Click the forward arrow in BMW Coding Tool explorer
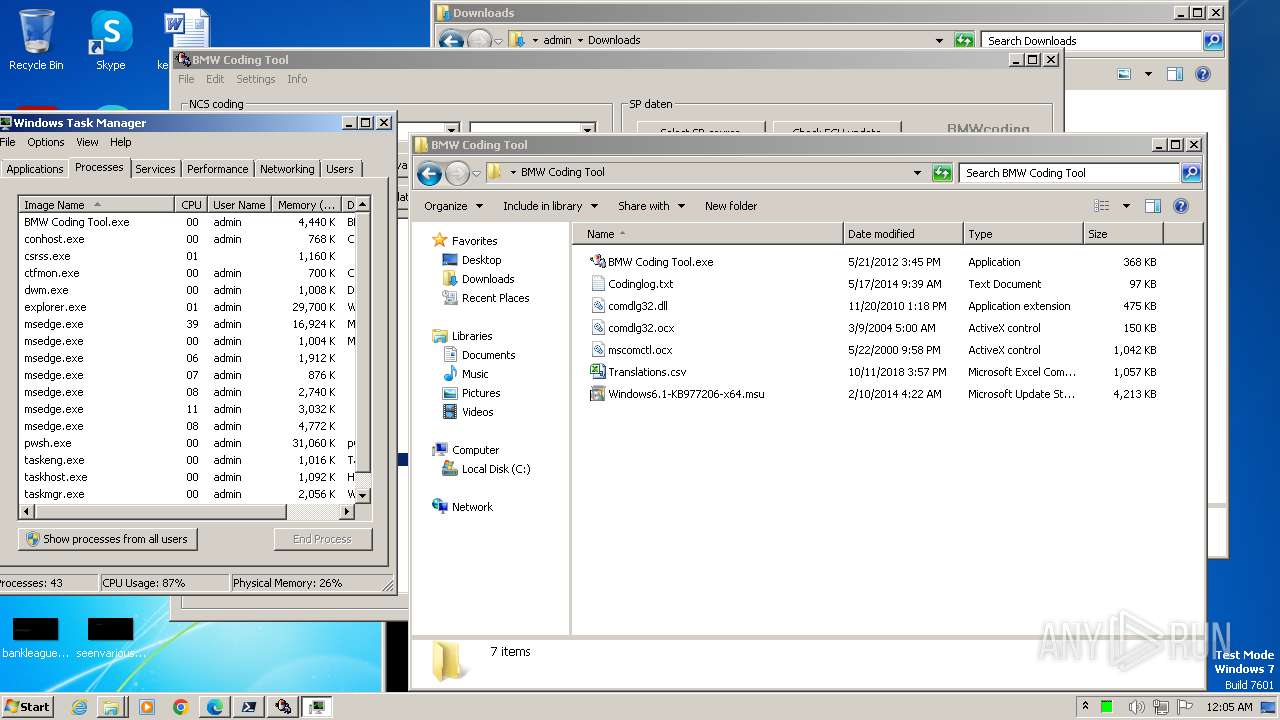Screen dimensions: 1280x720 click(457, 173)
